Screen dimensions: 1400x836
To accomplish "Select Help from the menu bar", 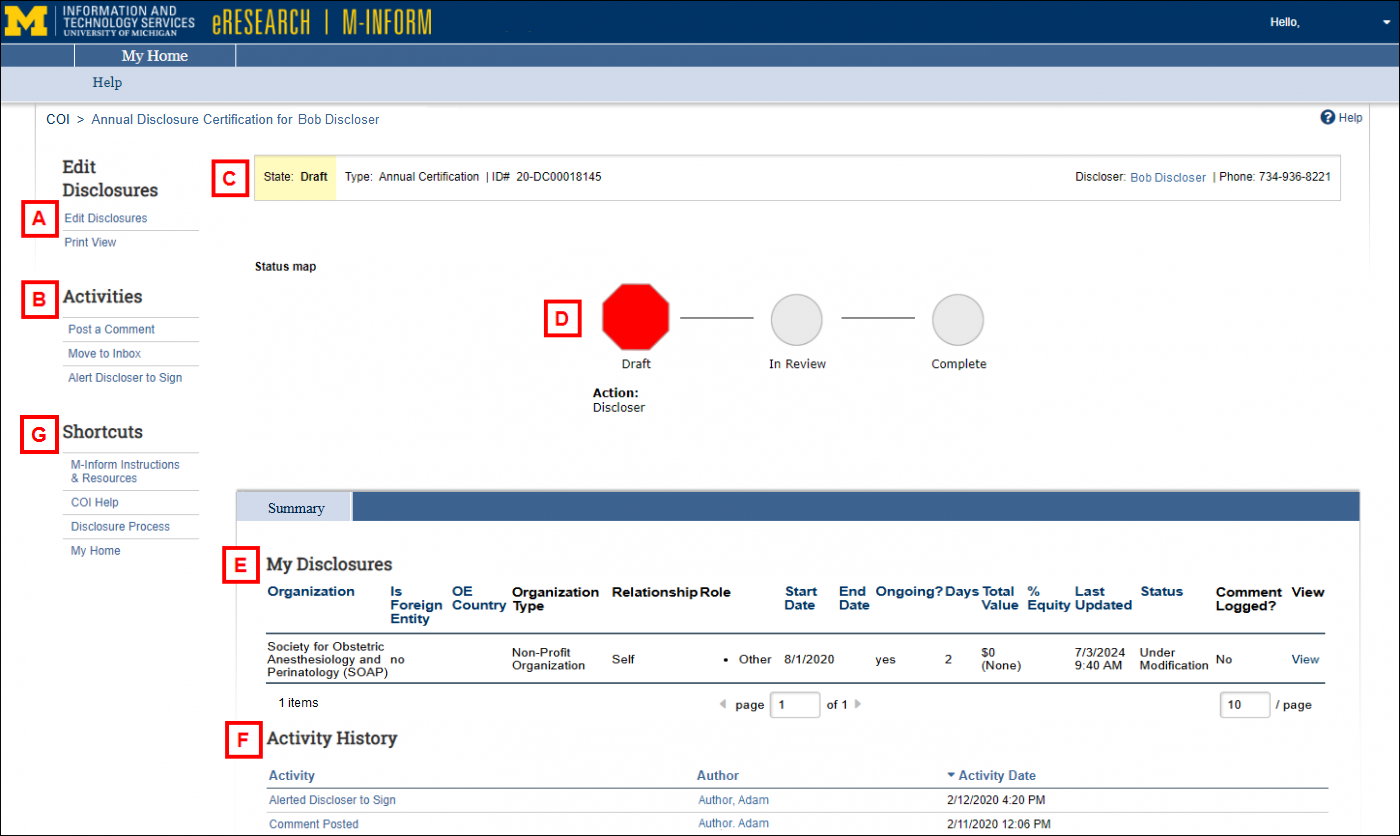I will click(x=106, y=82).
